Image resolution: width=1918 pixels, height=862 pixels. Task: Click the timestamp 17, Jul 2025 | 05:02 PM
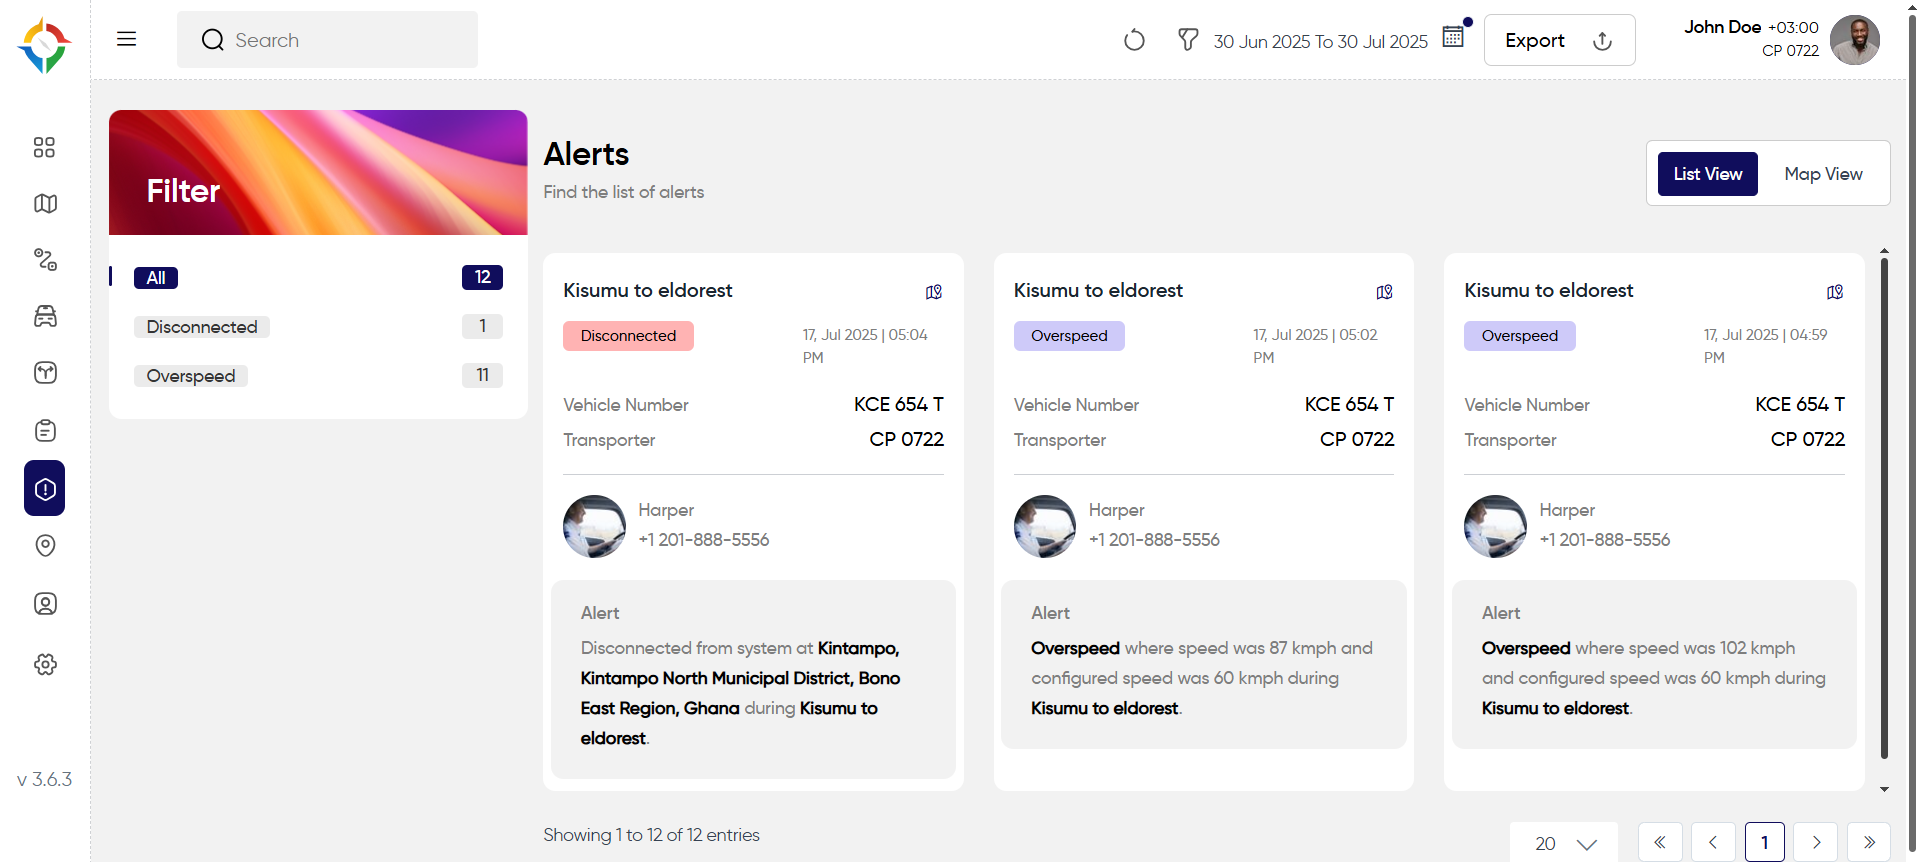[x=1315, y=346]
